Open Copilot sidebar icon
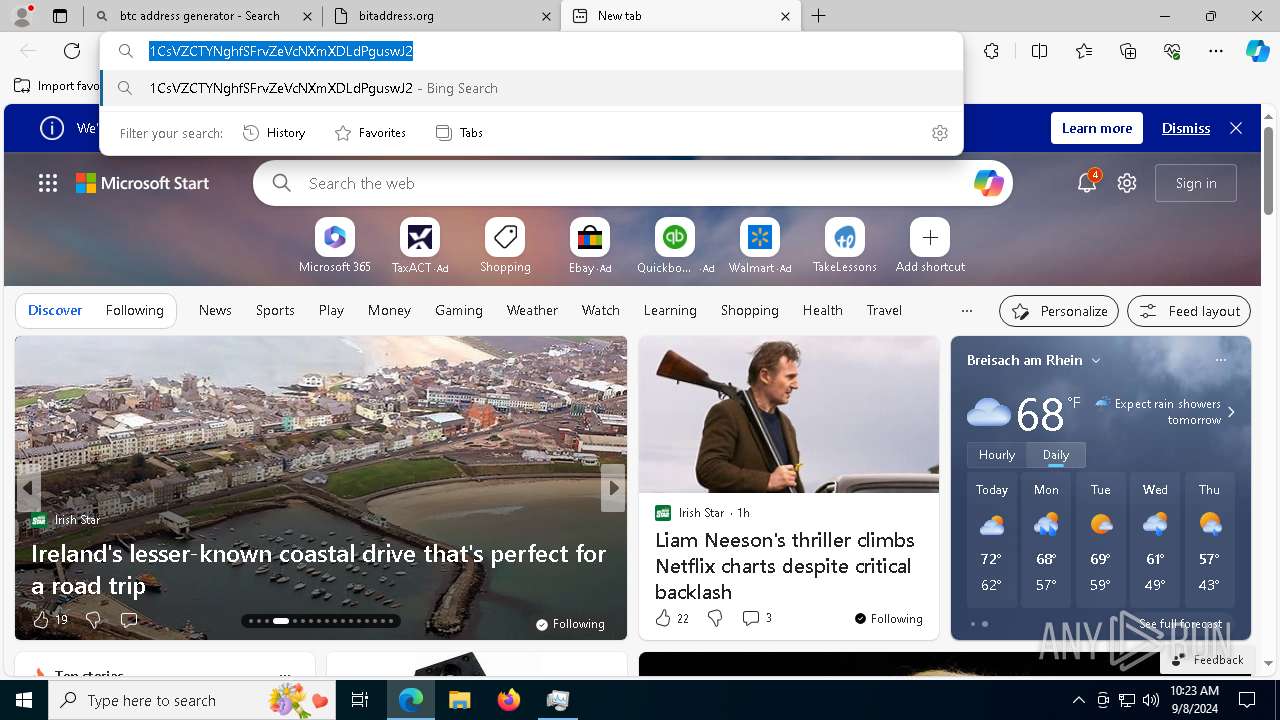Screen dimensions: 1280x720 1257,51
